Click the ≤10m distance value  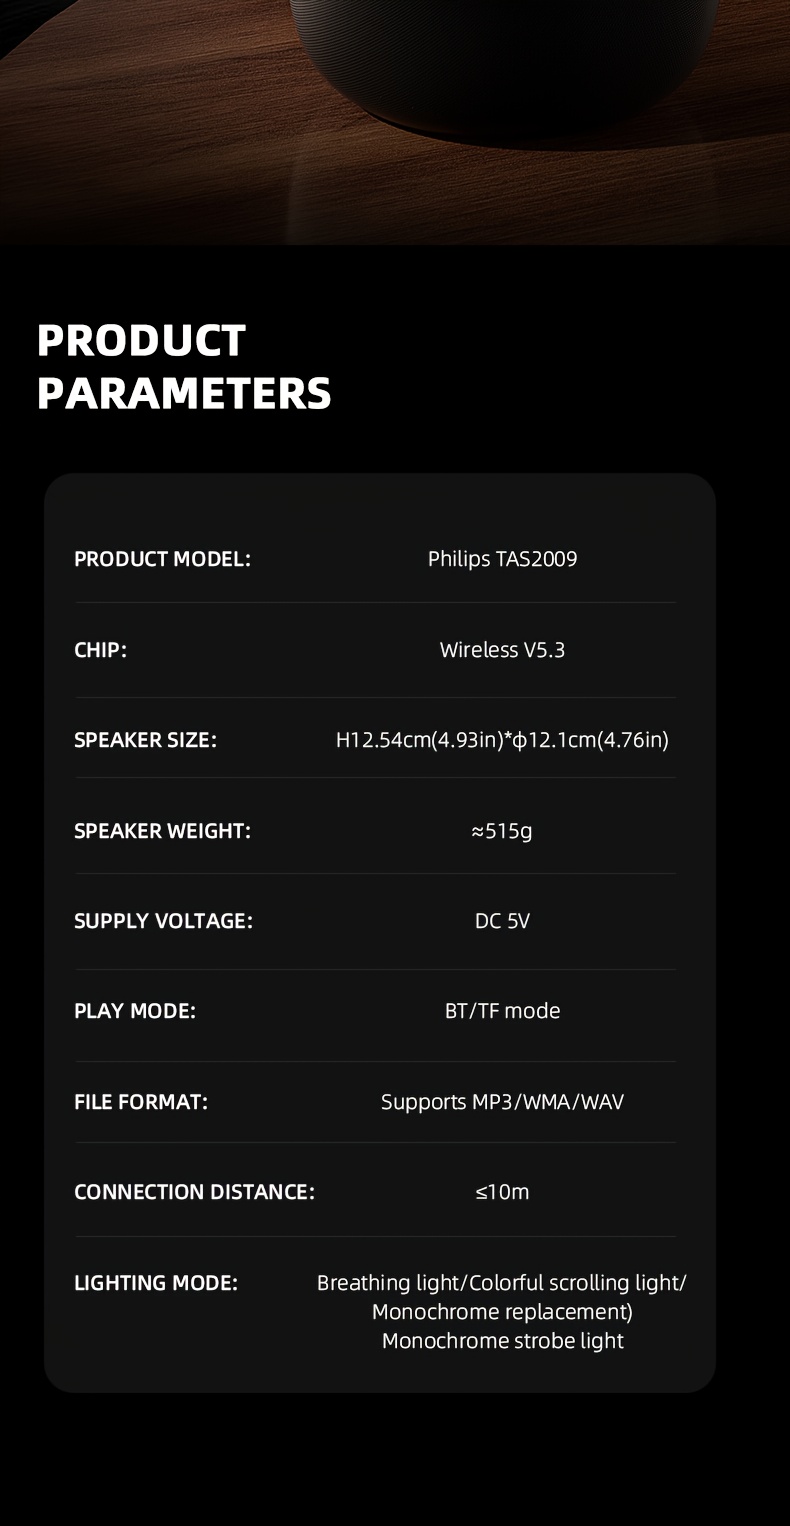502,1192
